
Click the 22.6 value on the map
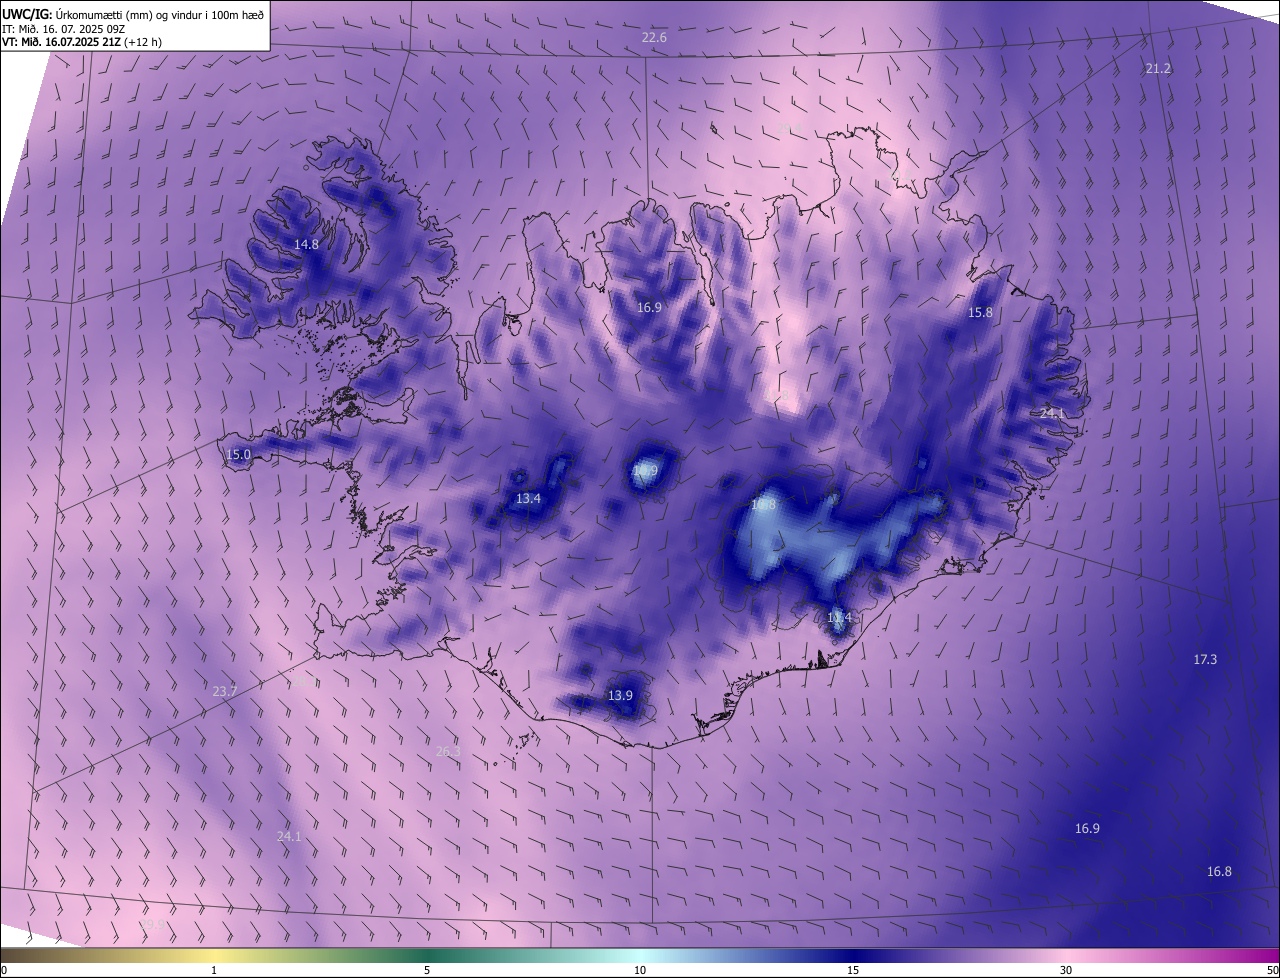click(654, 37)
